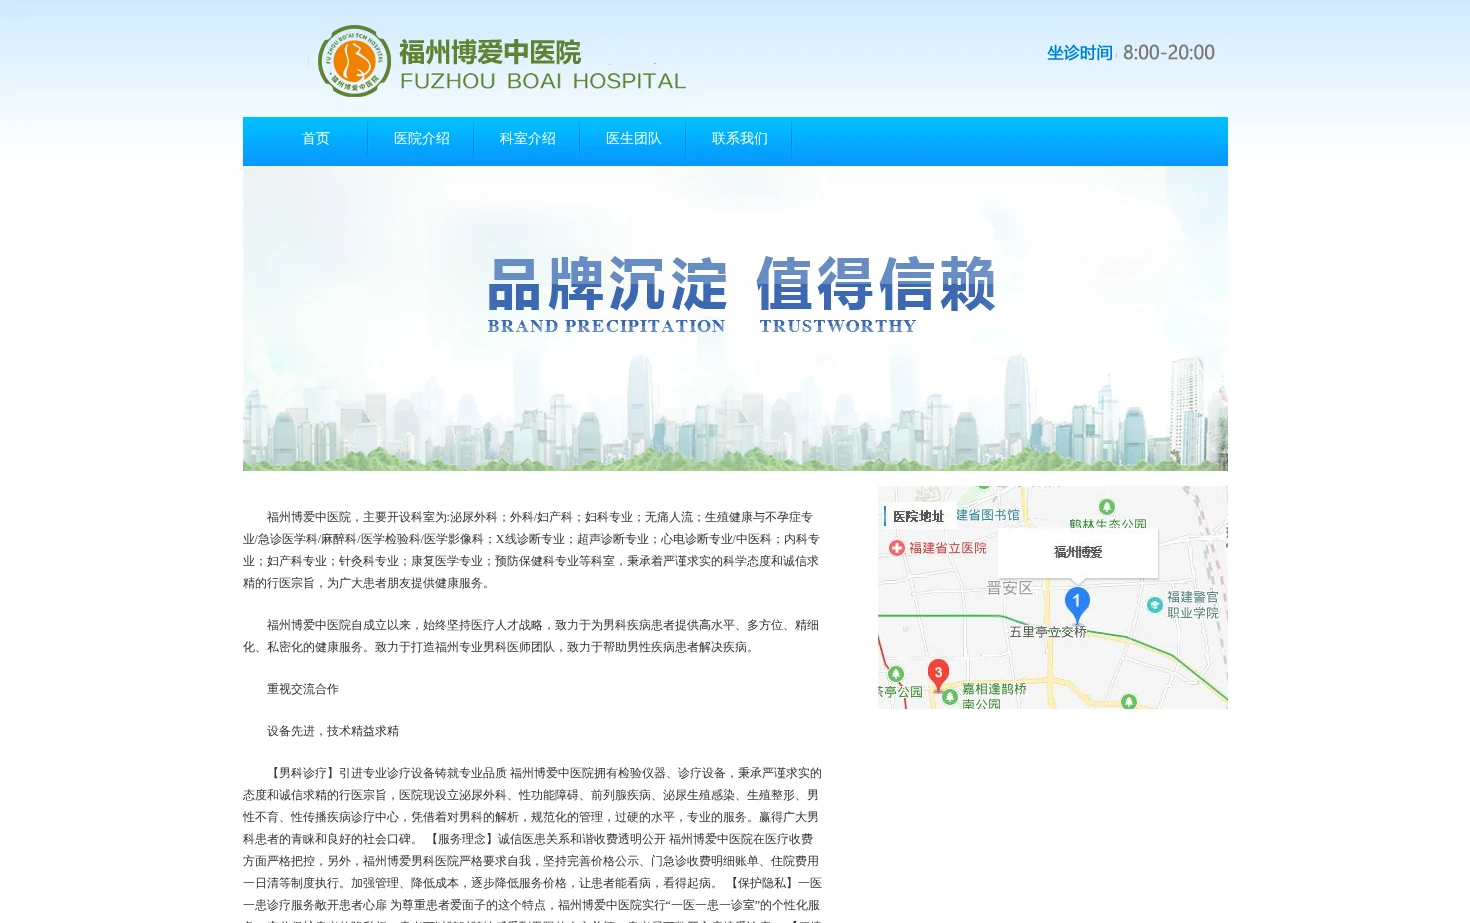Click the red cross icon for 福建省立医院

(897, 548)
